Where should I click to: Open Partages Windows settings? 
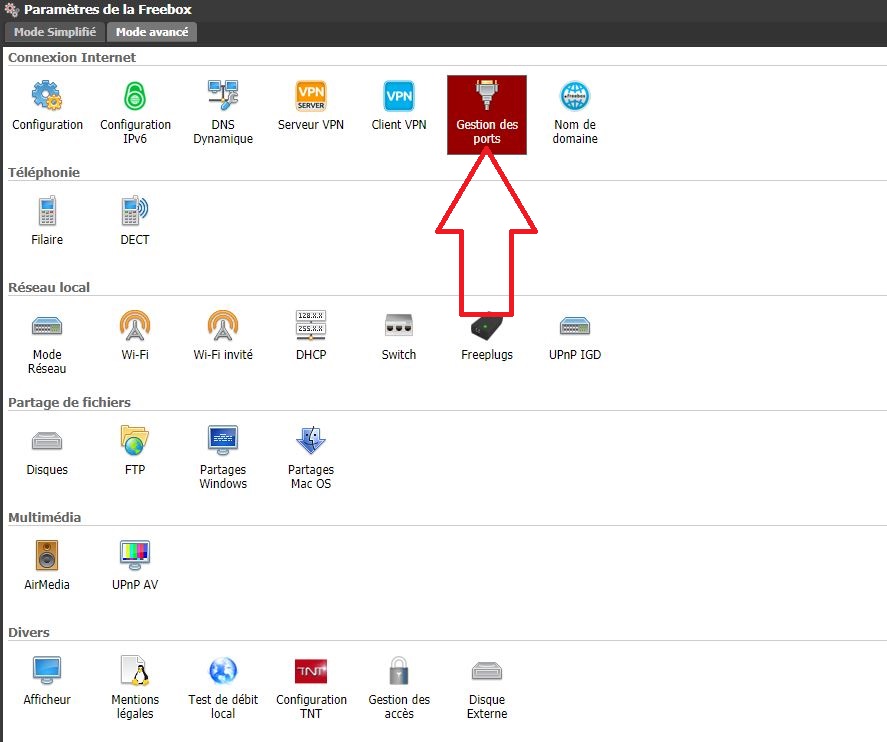223,457
